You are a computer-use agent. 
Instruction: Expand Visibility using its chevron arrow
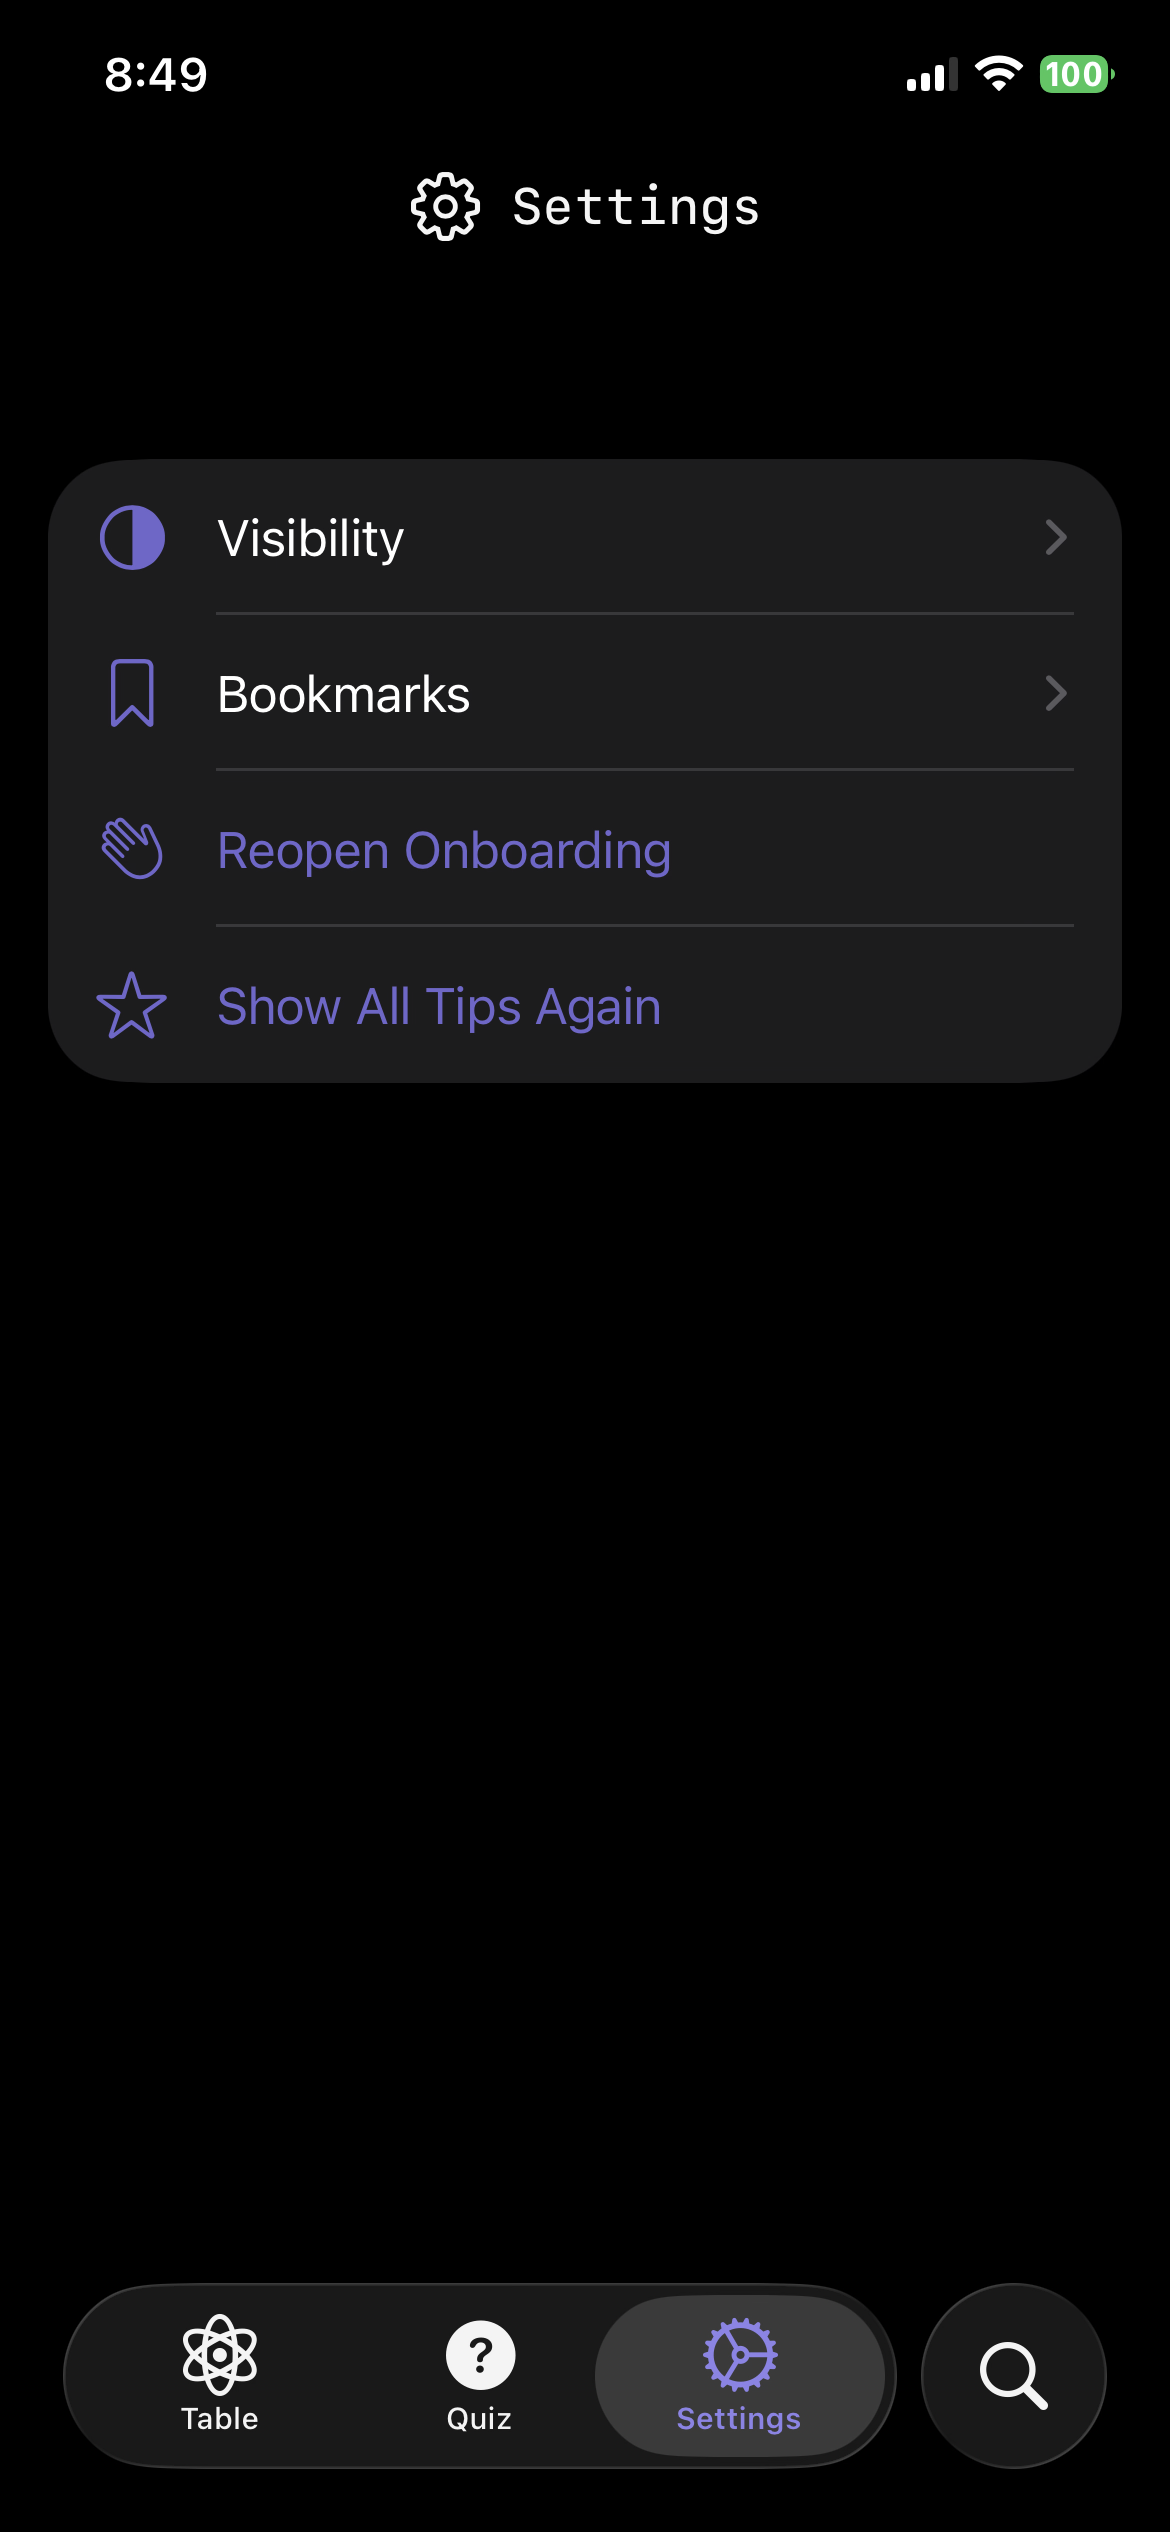click(1056, 538)
